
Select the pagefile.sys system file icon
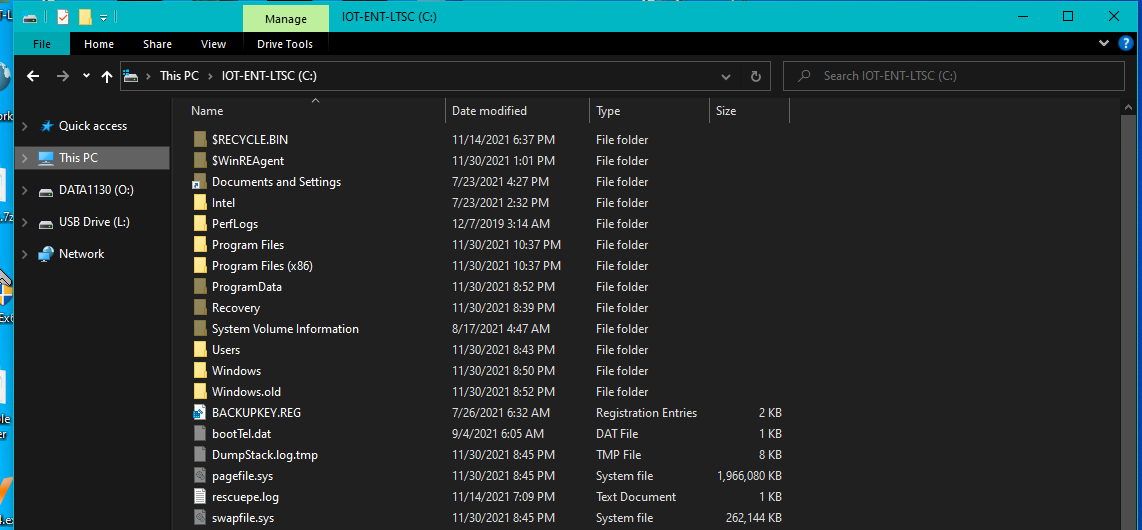(x=200, y=476)
